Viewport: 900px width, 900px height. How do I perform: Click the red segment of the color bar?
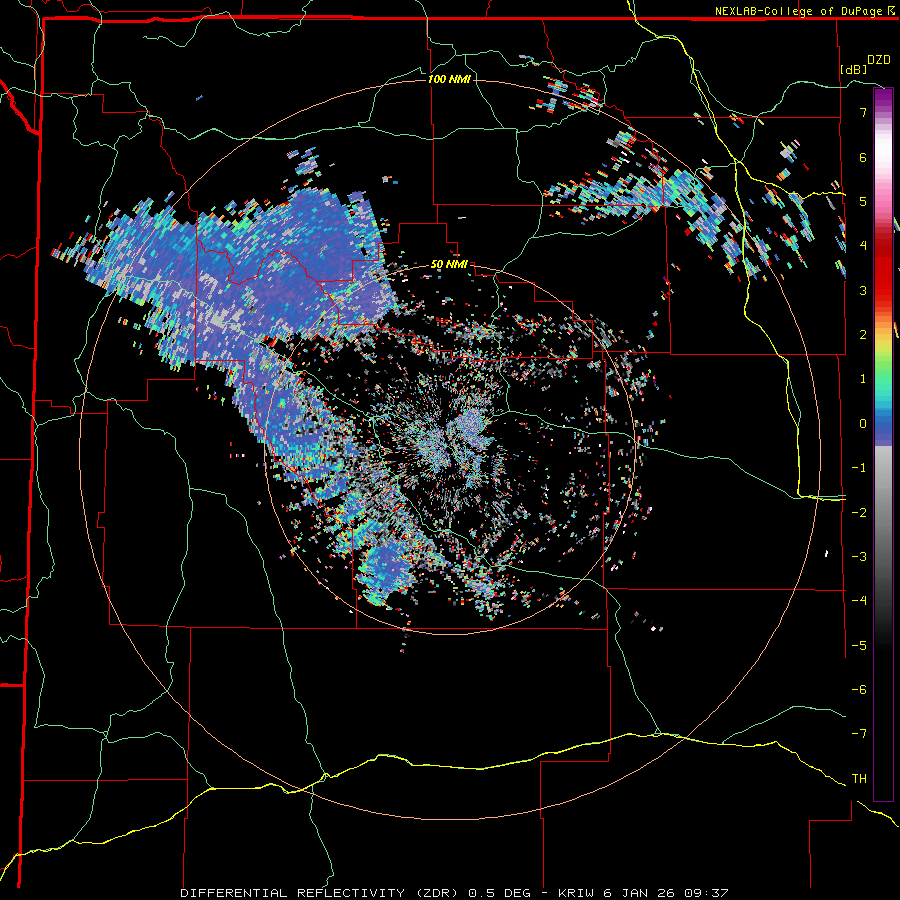click(x=883, y=267)
